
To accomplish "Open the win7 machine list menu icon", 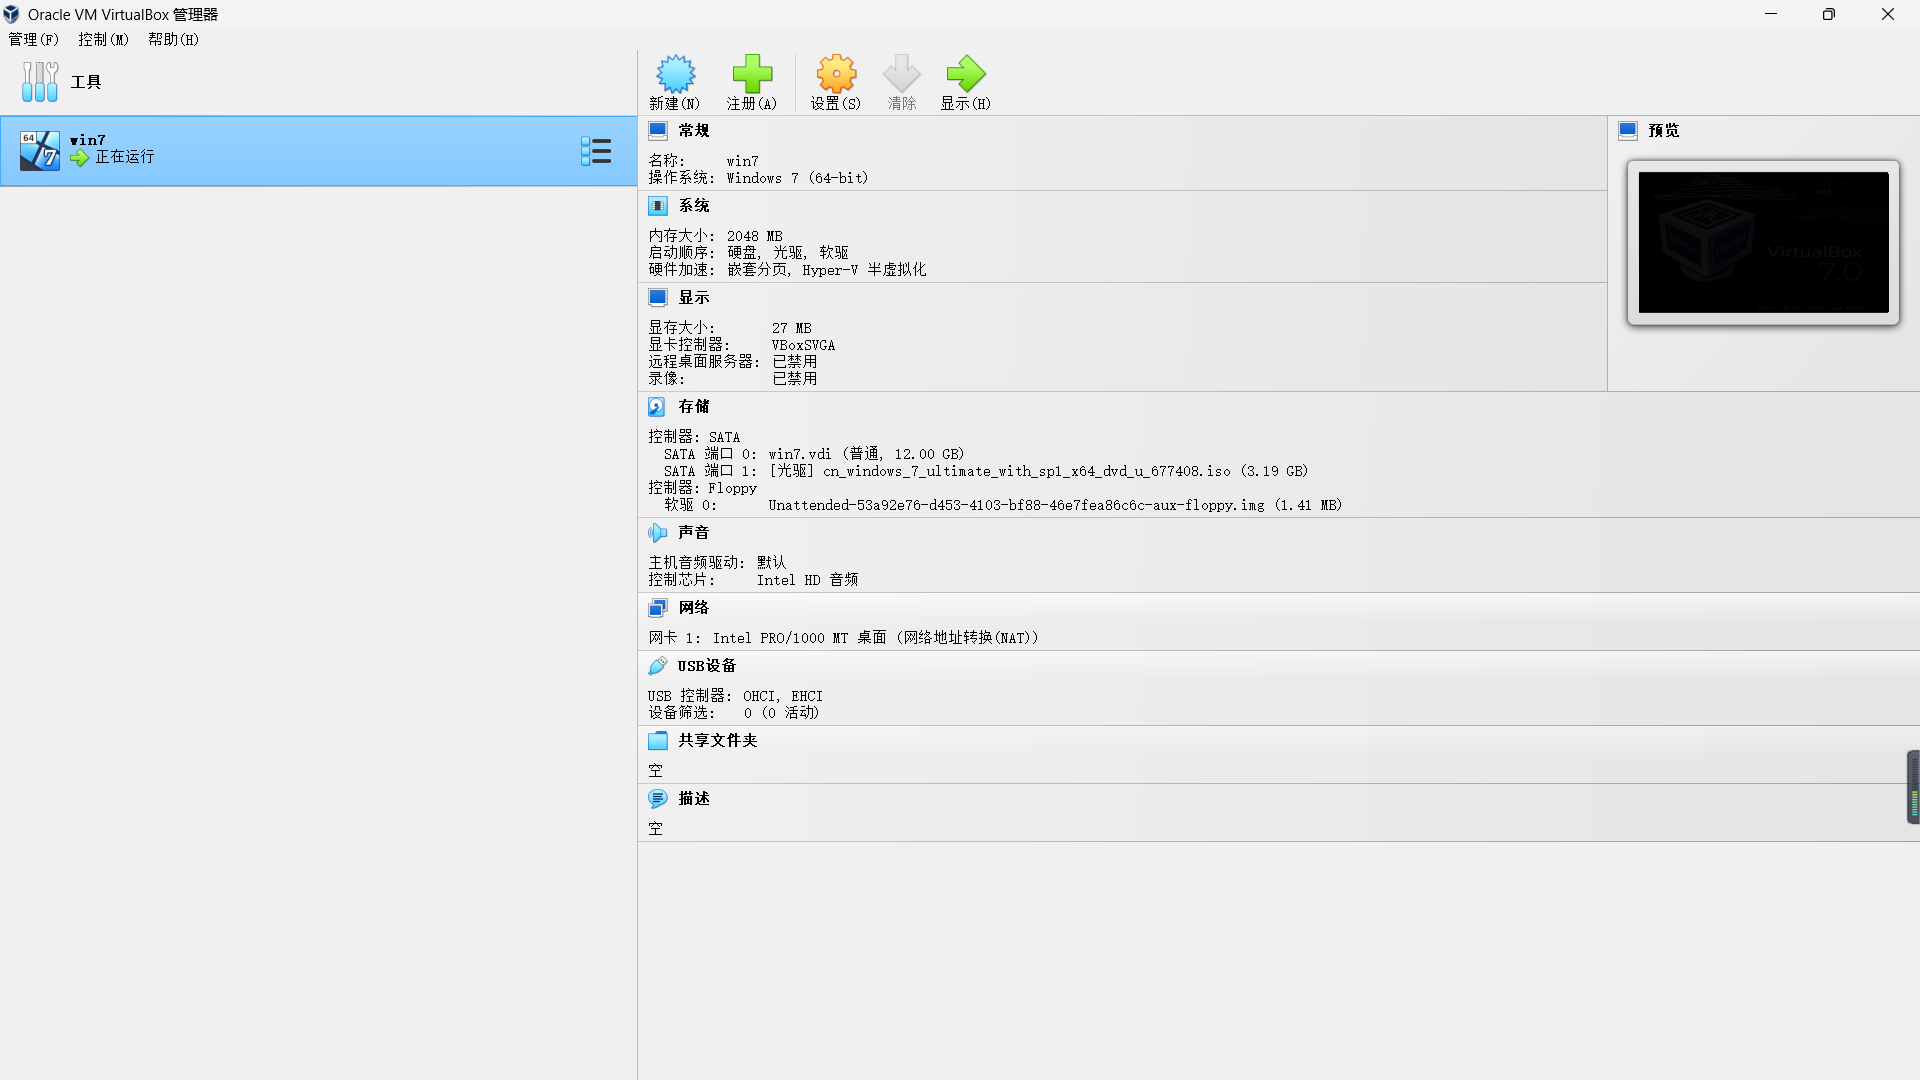I will click(x=596, y=151).
